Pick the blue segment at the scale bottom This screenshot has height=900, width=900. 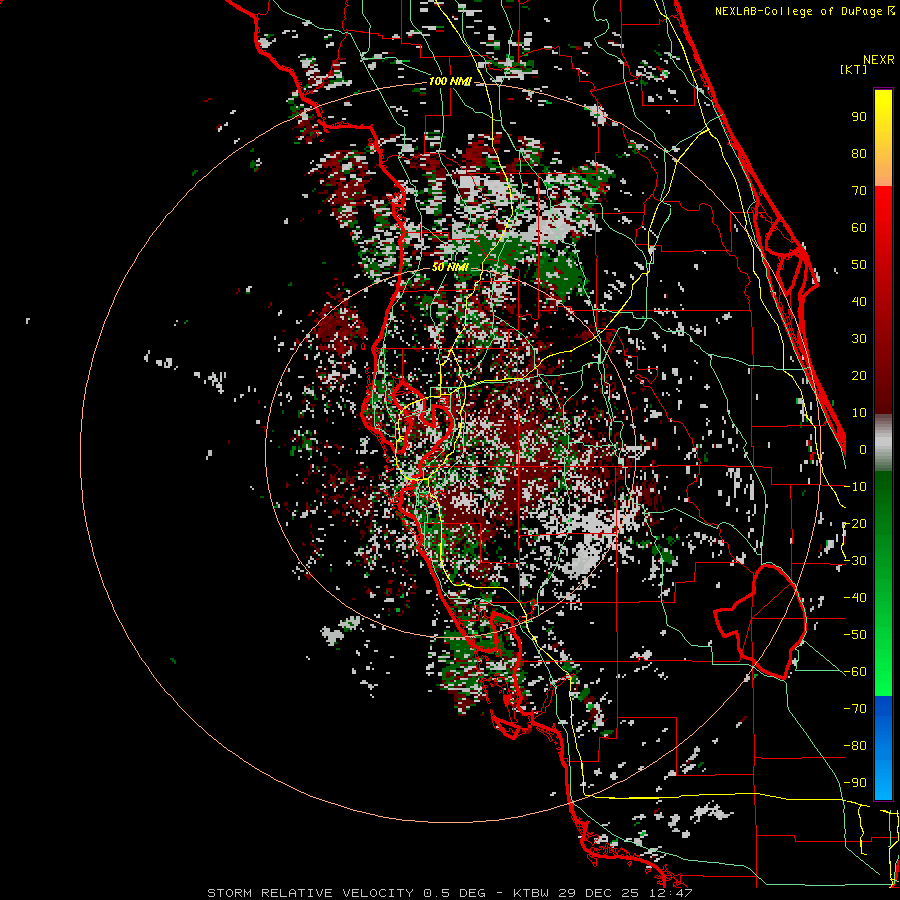pos(883,748)
